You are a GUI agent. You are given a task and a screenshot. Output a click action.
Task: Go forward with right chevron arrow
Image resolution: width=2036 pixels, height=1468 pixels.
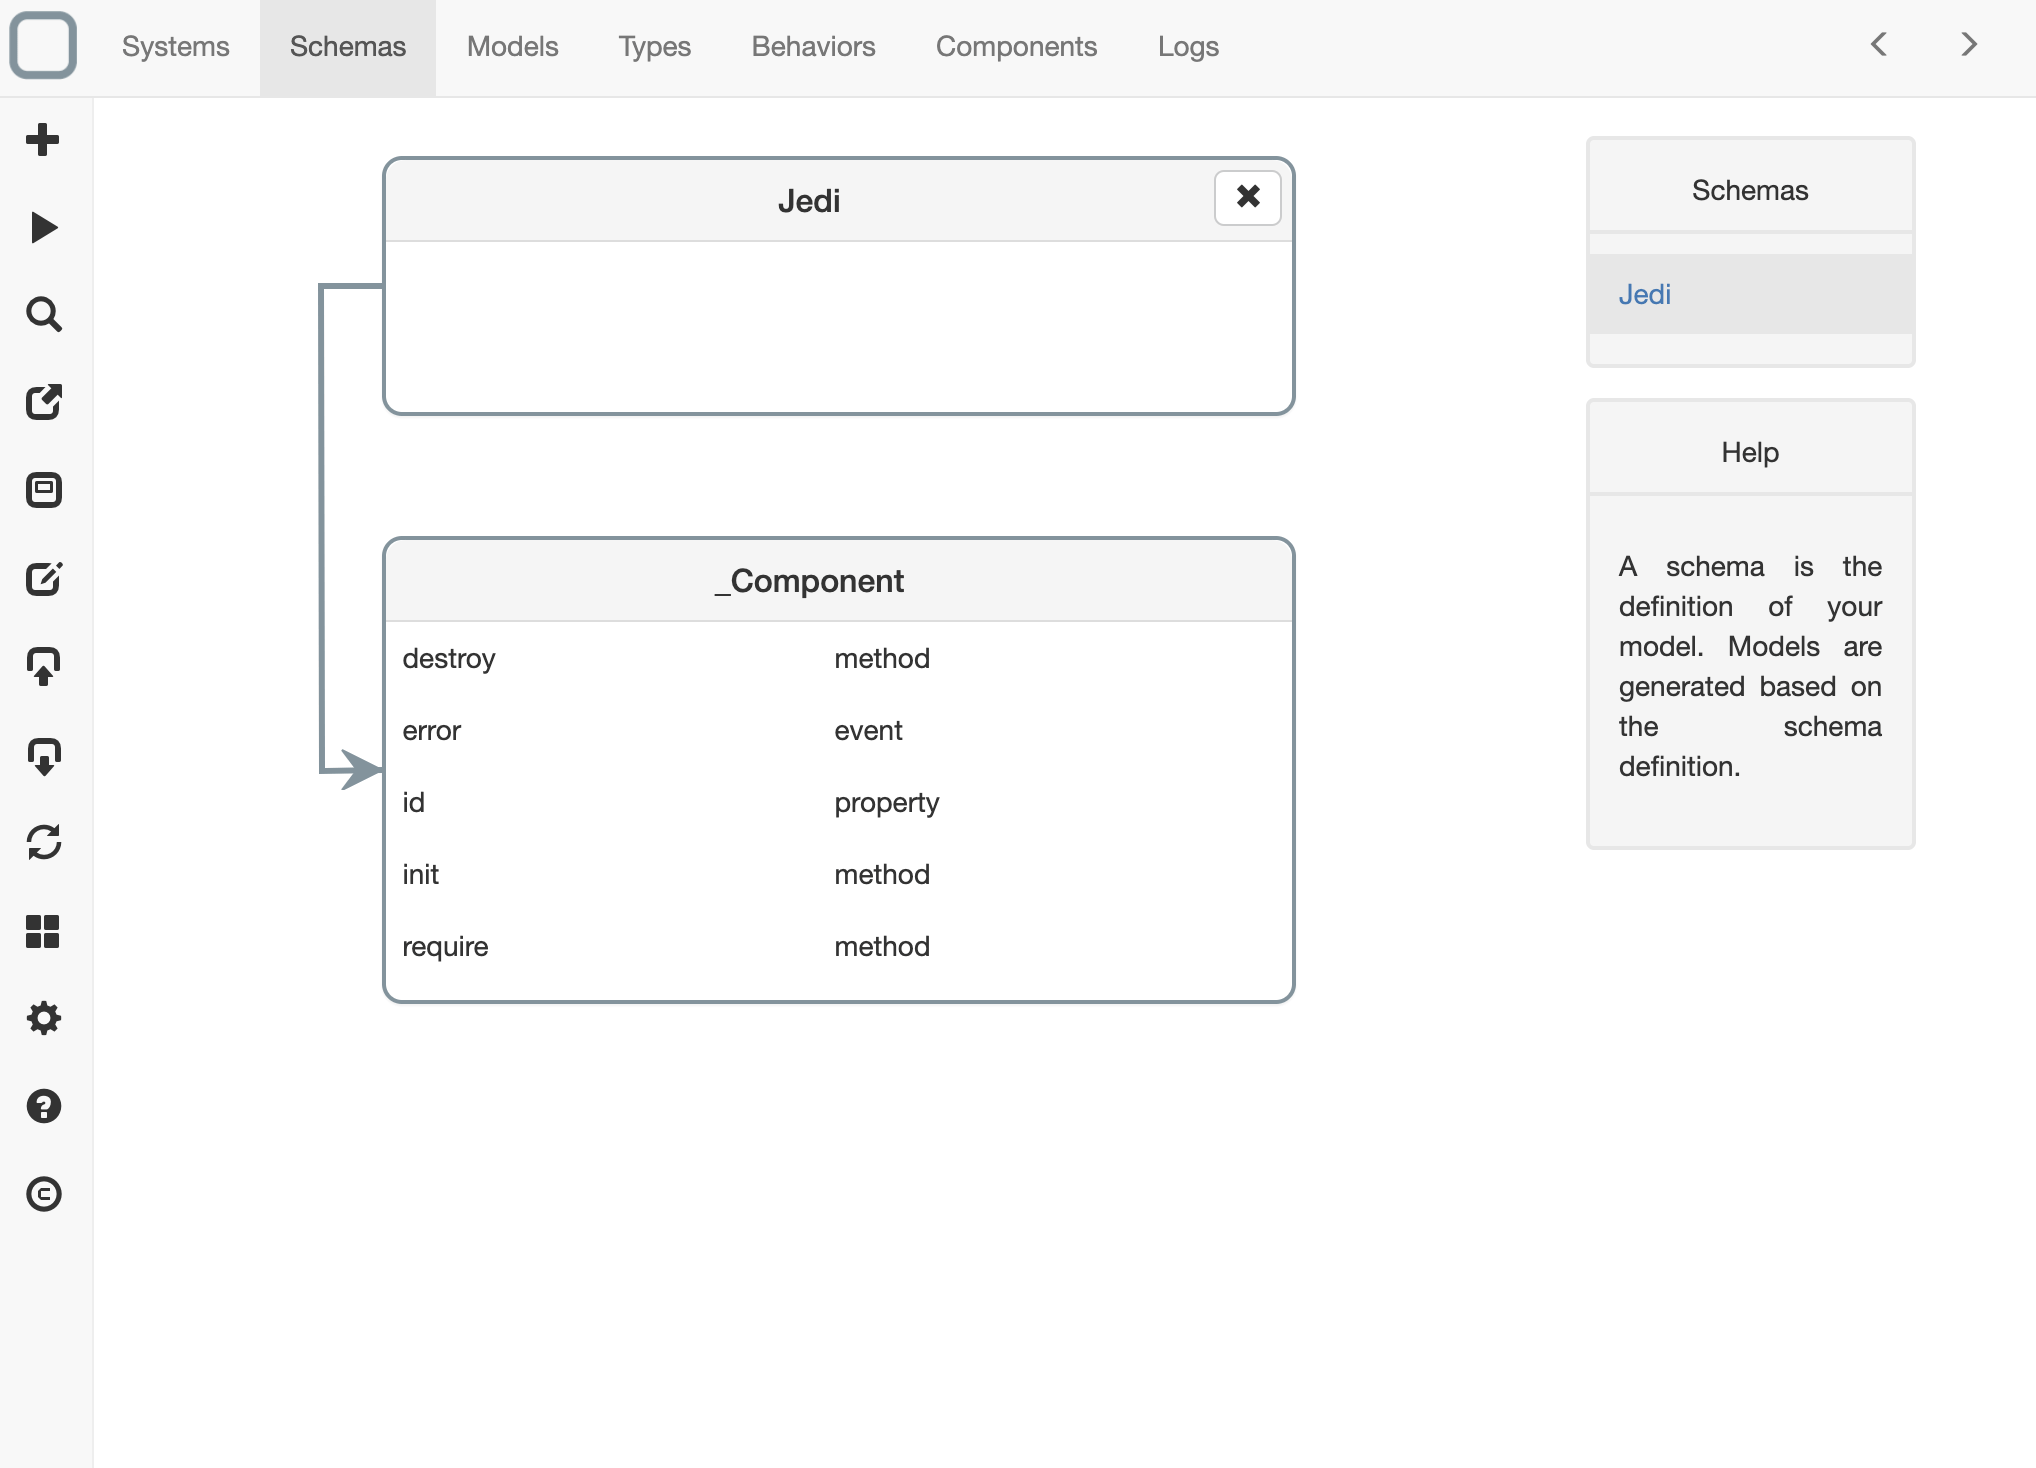1968,45
